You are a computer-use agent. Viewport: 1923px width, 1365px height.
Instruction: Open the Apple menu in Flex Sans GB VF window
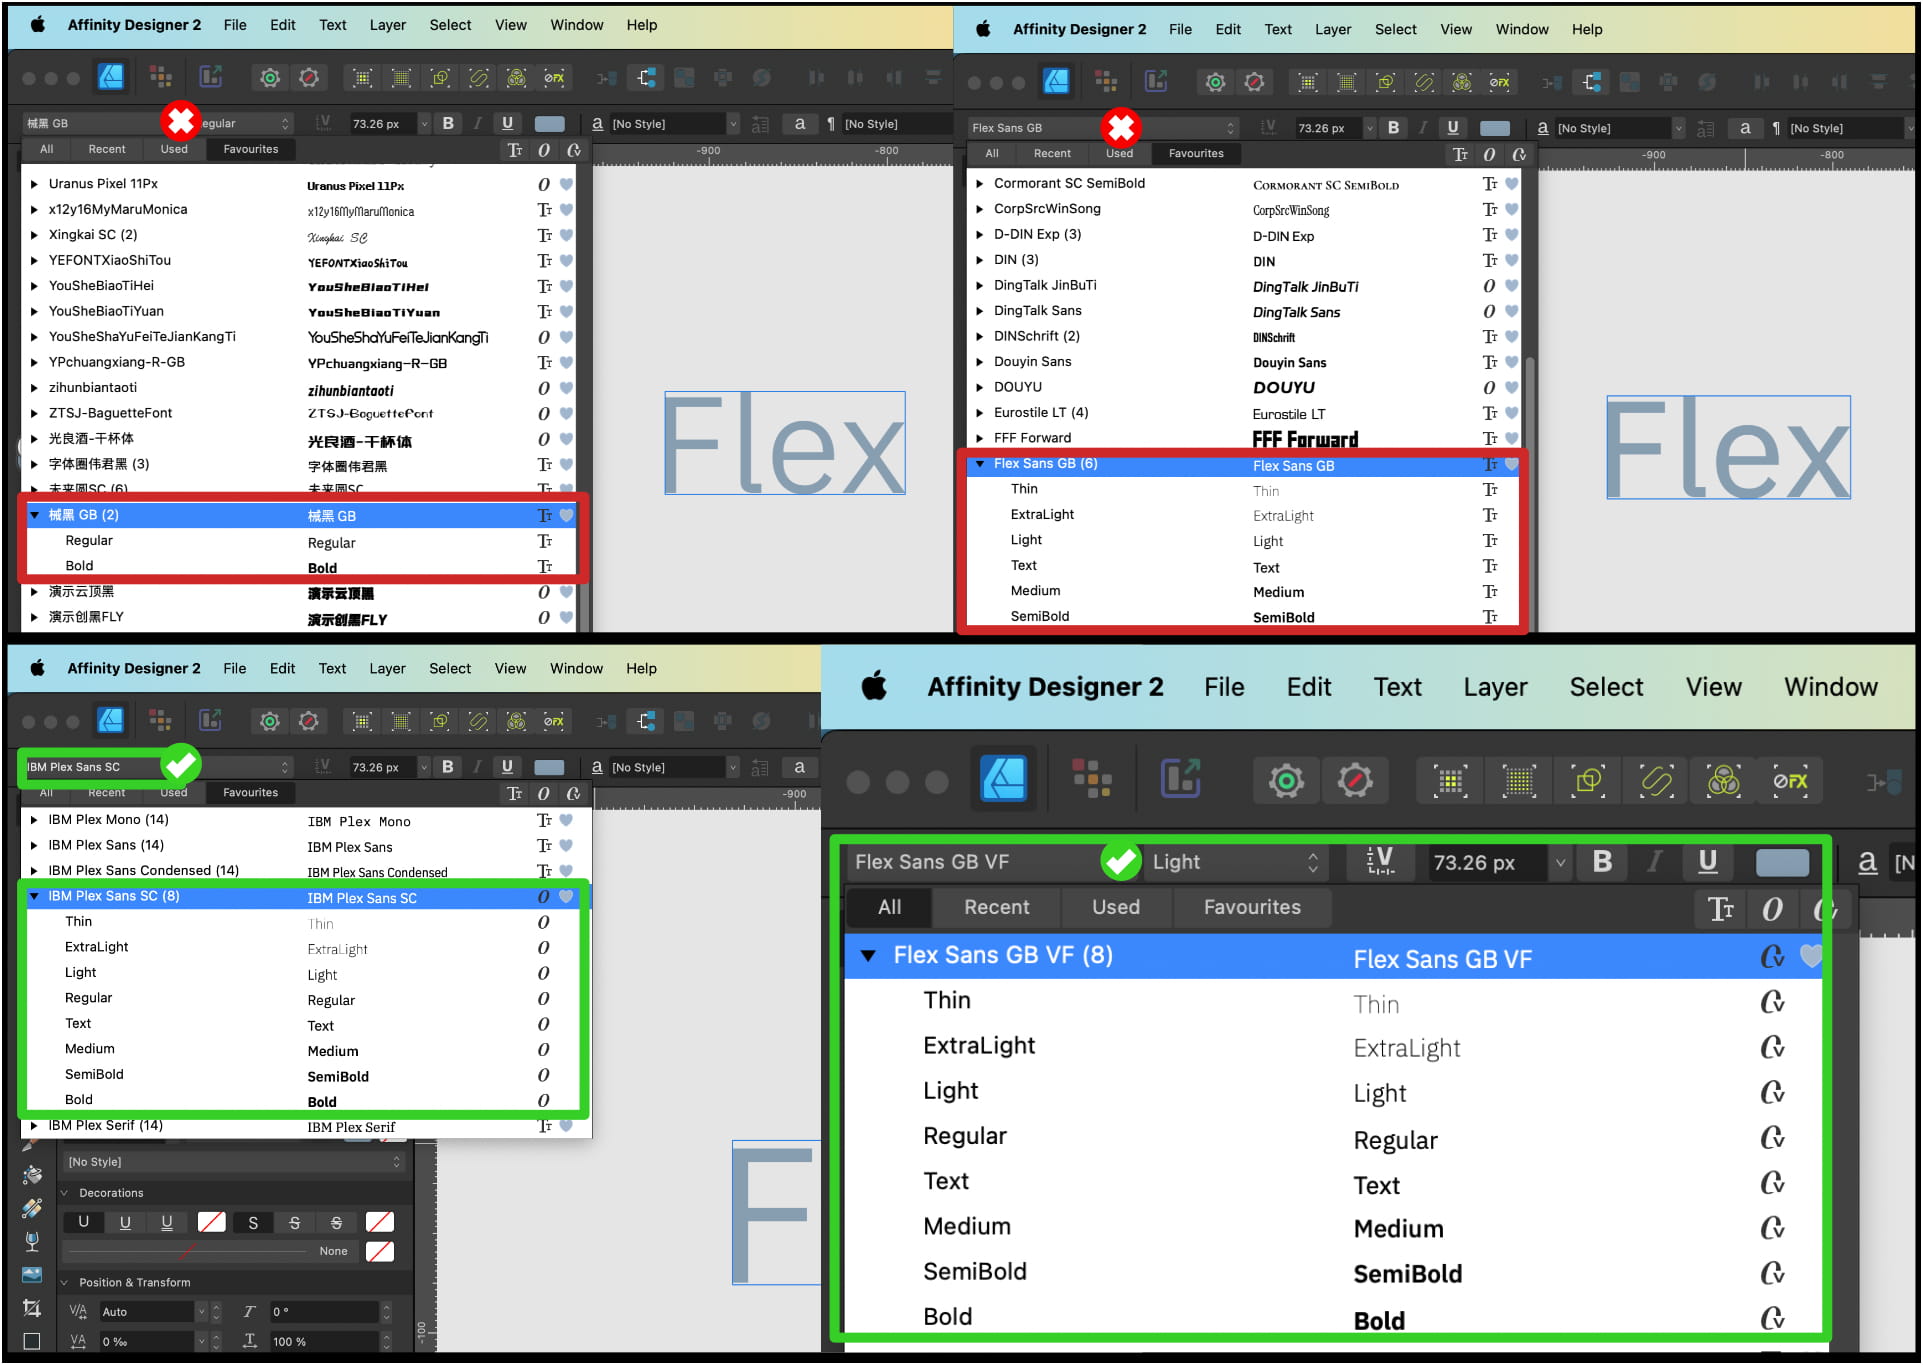click(x=874, y=686)
